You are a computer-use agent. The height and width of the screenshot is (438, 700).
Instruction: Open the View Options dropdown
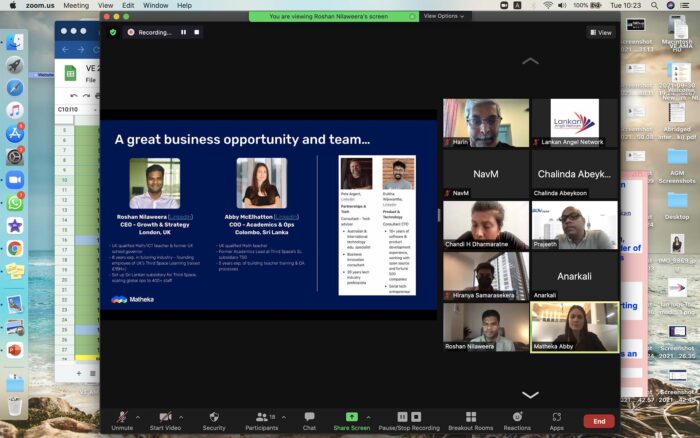(x=443, y=16)
